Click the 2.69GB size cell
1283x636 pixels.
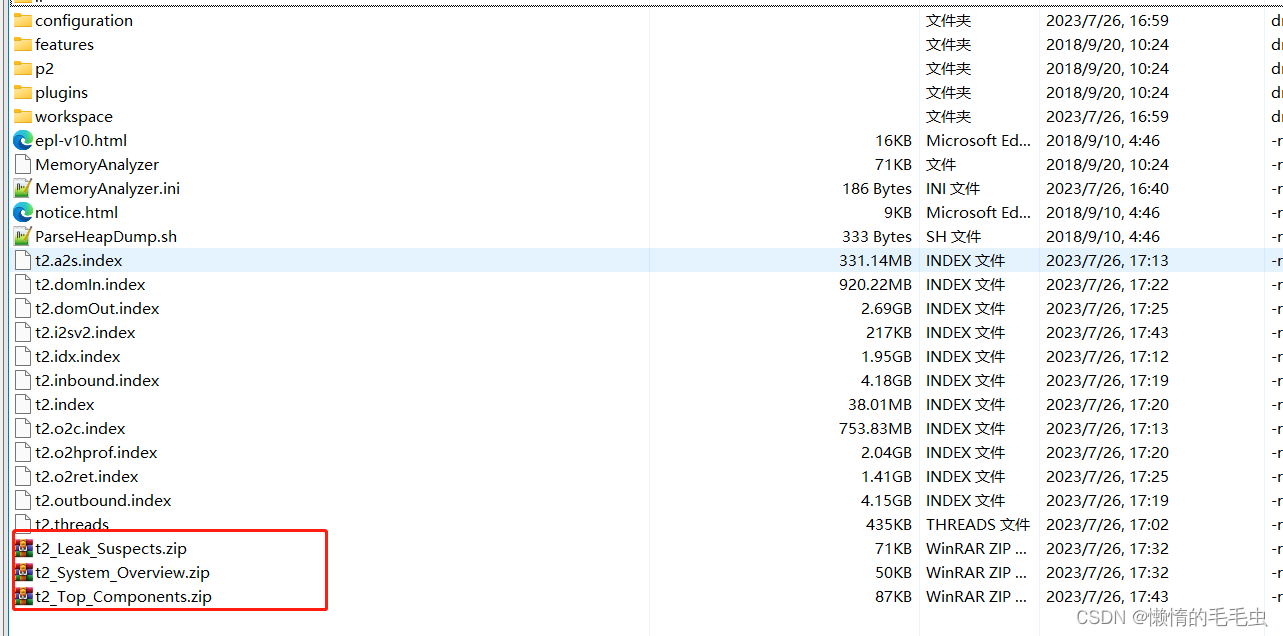click(886, 308)
